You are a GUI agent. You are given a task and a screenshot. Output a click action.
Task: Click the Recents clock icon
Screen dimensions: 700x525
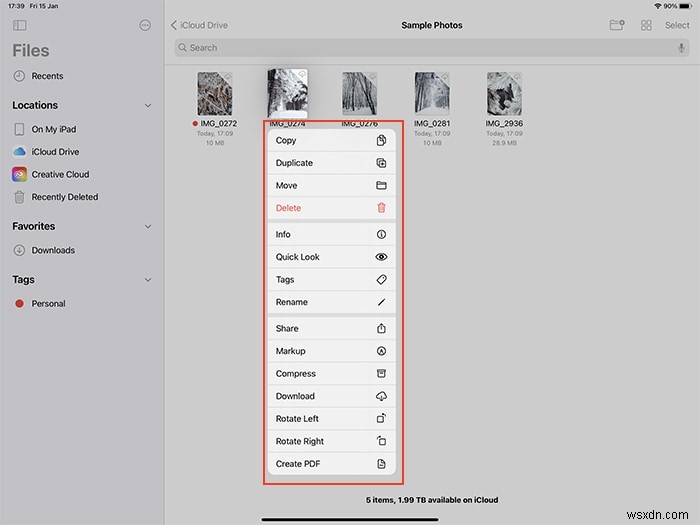pos(19,76)
